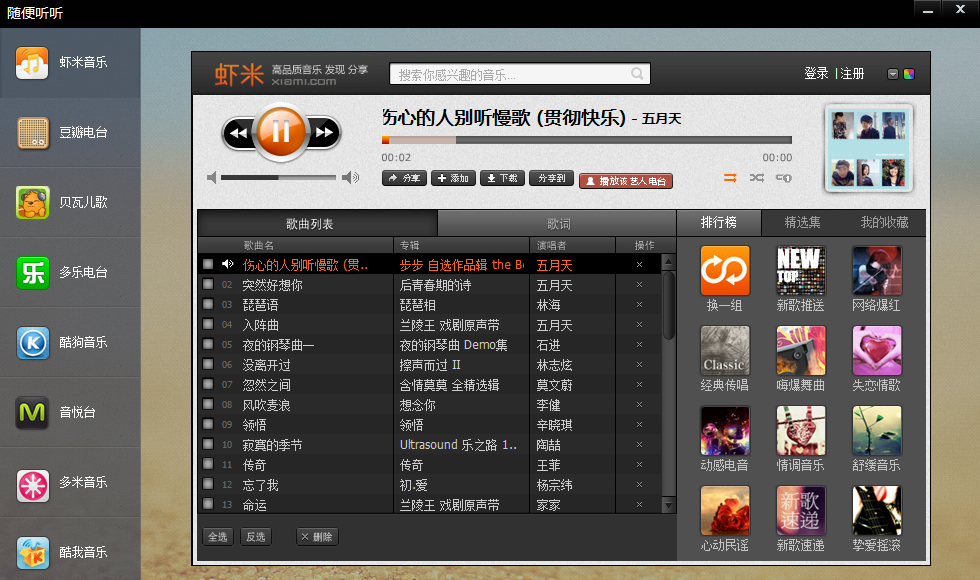The image size is (980, 580).
Task: Click 登录 login link
Action: [x=816, y=74]
